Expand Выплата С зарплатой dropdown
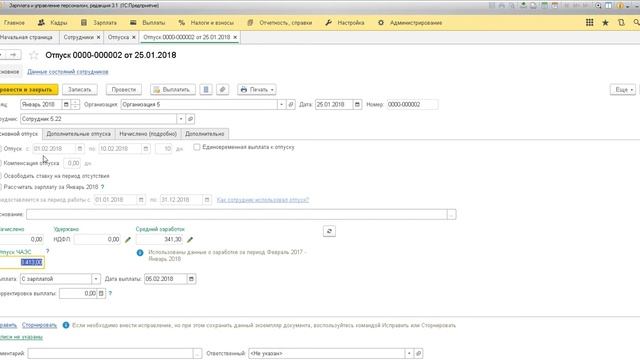Image resolution: width=640 pixels, height=360 pixels. (x=96, y=279)
